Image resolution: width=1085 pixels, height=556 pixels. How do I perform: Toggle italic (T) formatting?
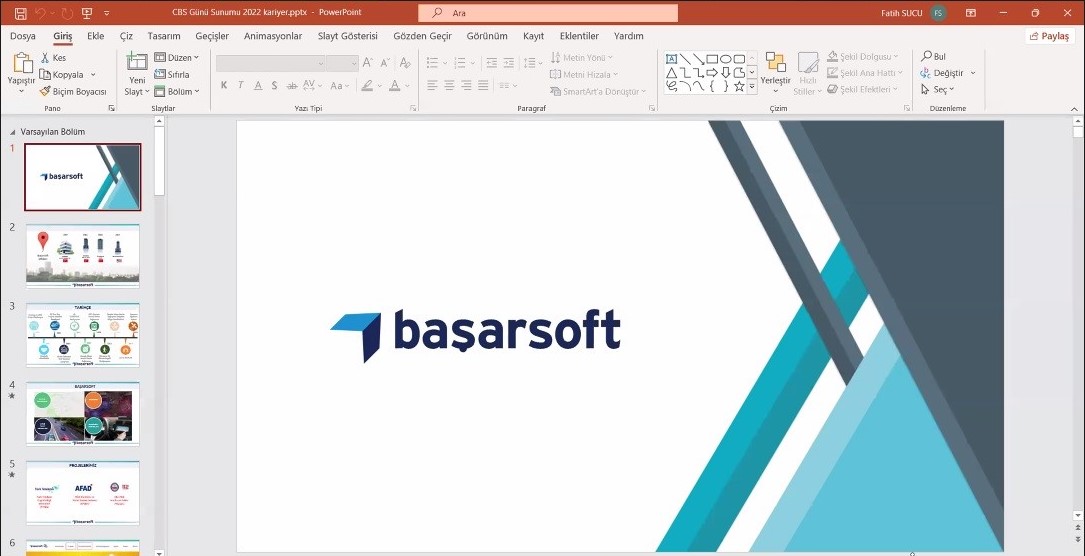click(240, 86)
